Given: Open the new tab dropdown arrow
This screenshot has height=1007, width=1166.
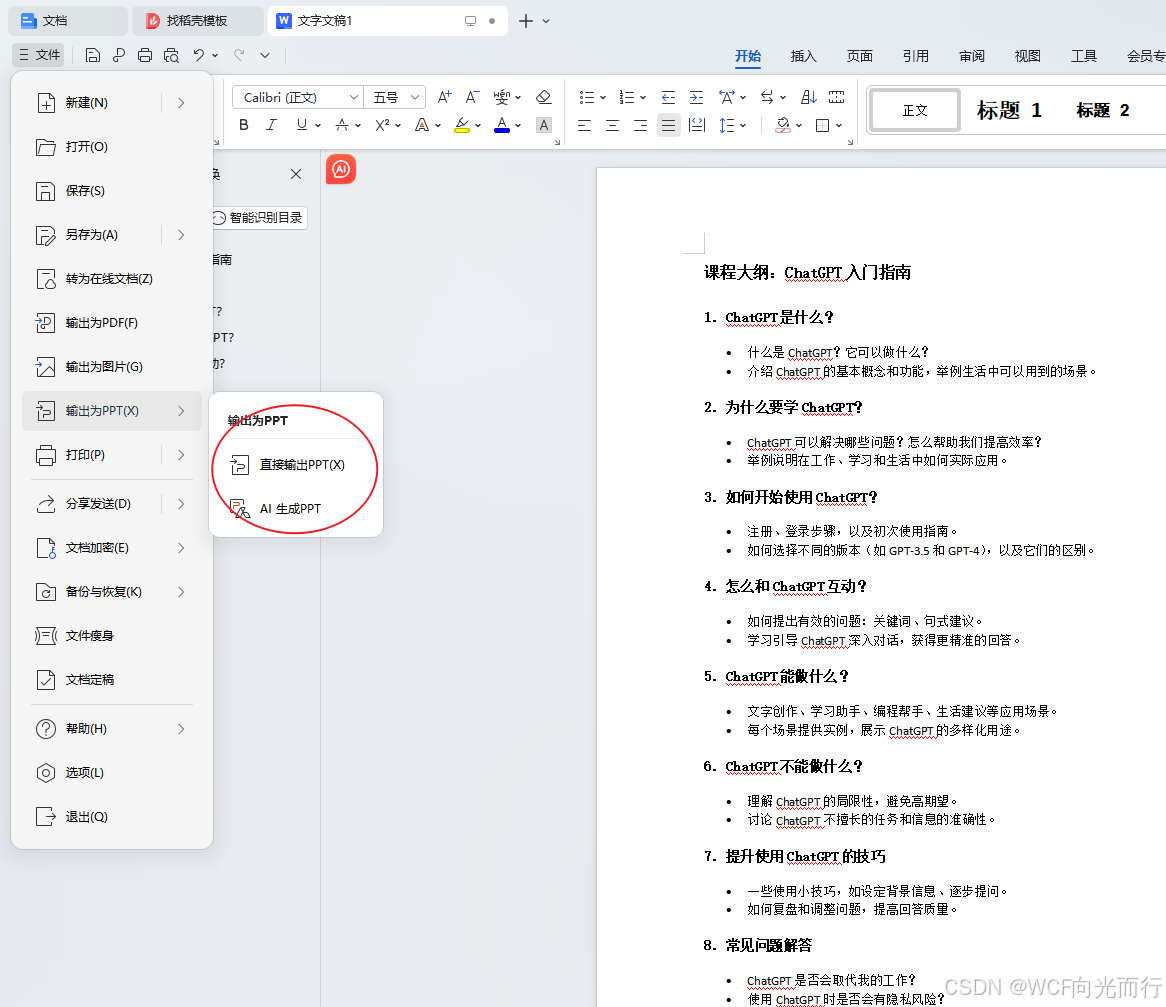Looking at the screenshot, I should point(546,21).
